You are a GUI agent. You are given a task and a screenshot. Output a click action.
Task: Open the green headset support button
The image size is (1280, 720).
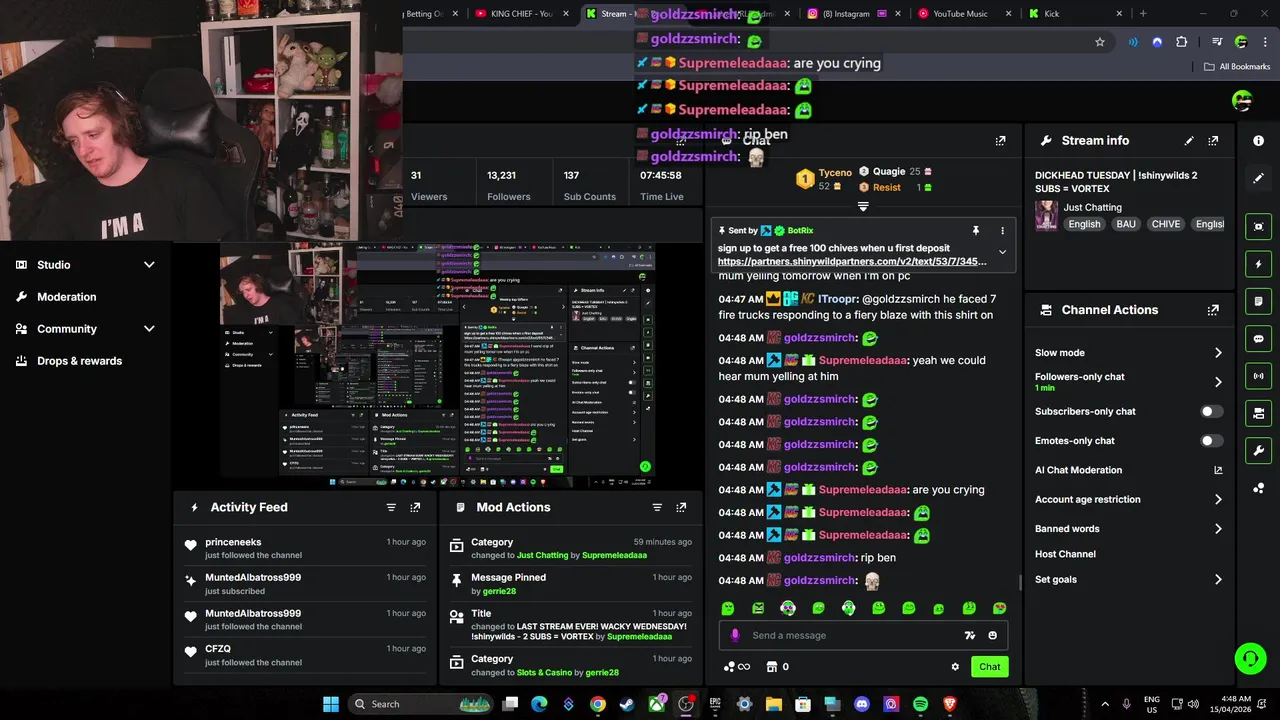(1250, 658)
